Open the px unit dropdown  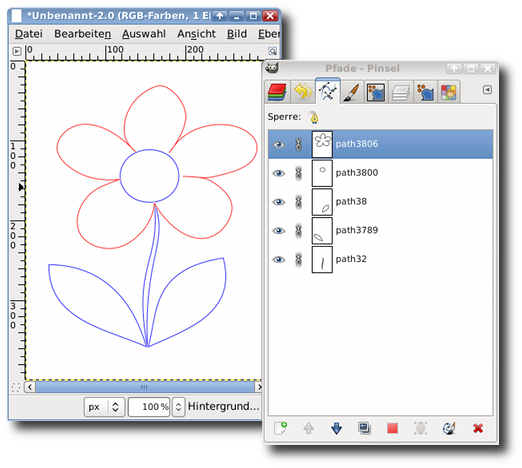coord(105,407)
